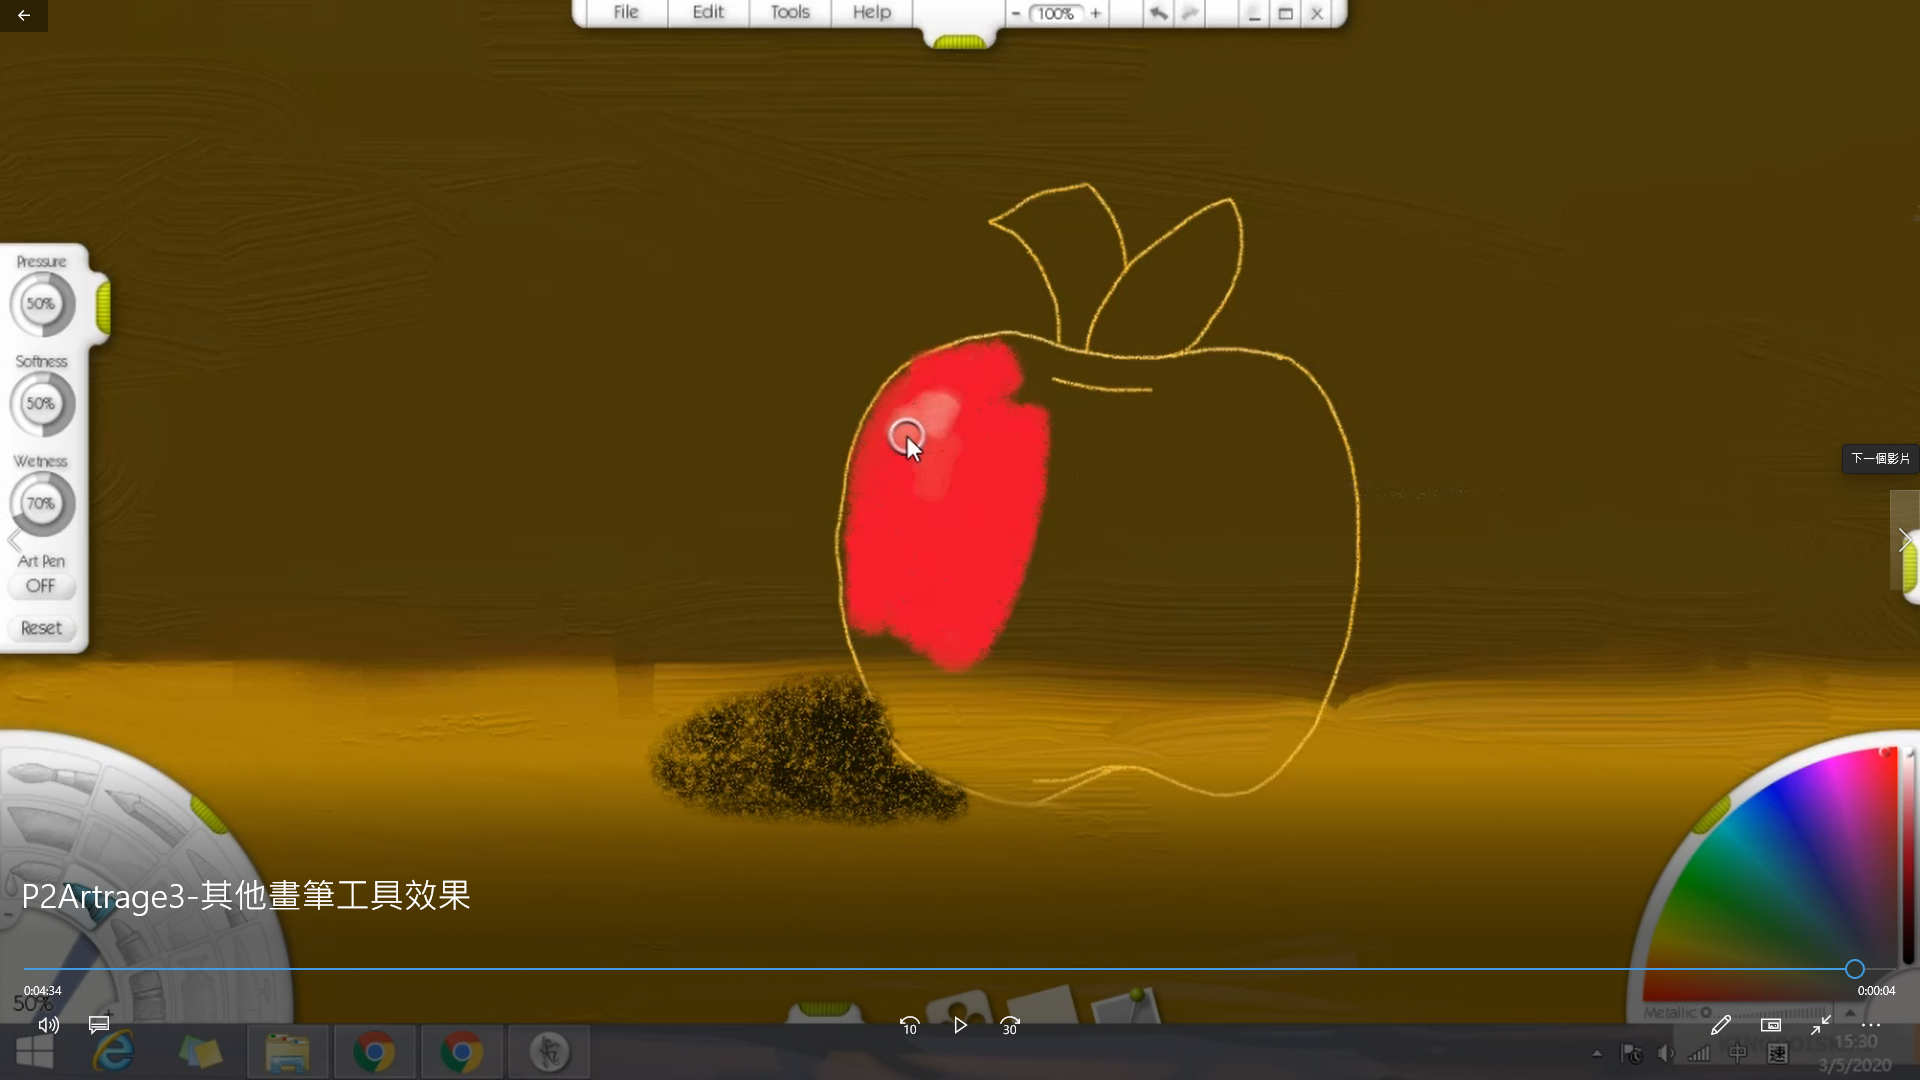This screenshot has height=1080, width=1920.
Task: Open the Edit menu
Action: [x=707, y=13]
